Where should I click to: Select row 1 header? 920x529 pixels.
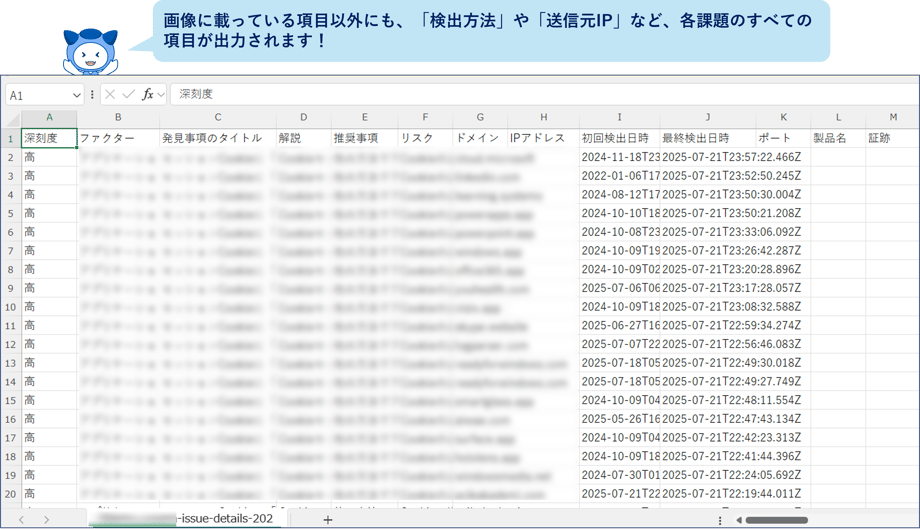pos(11,139)
